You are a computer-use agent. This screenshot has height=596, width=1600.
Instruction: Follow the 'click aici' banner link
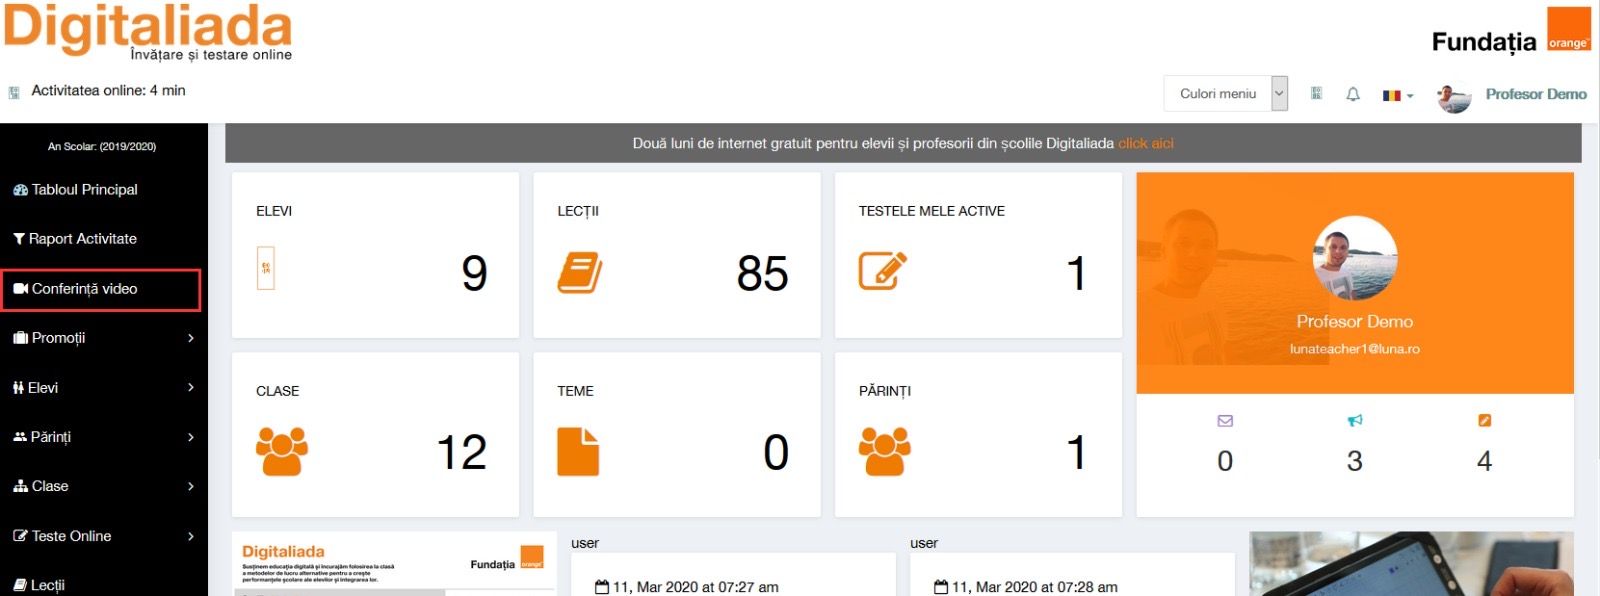[1145, 144]
